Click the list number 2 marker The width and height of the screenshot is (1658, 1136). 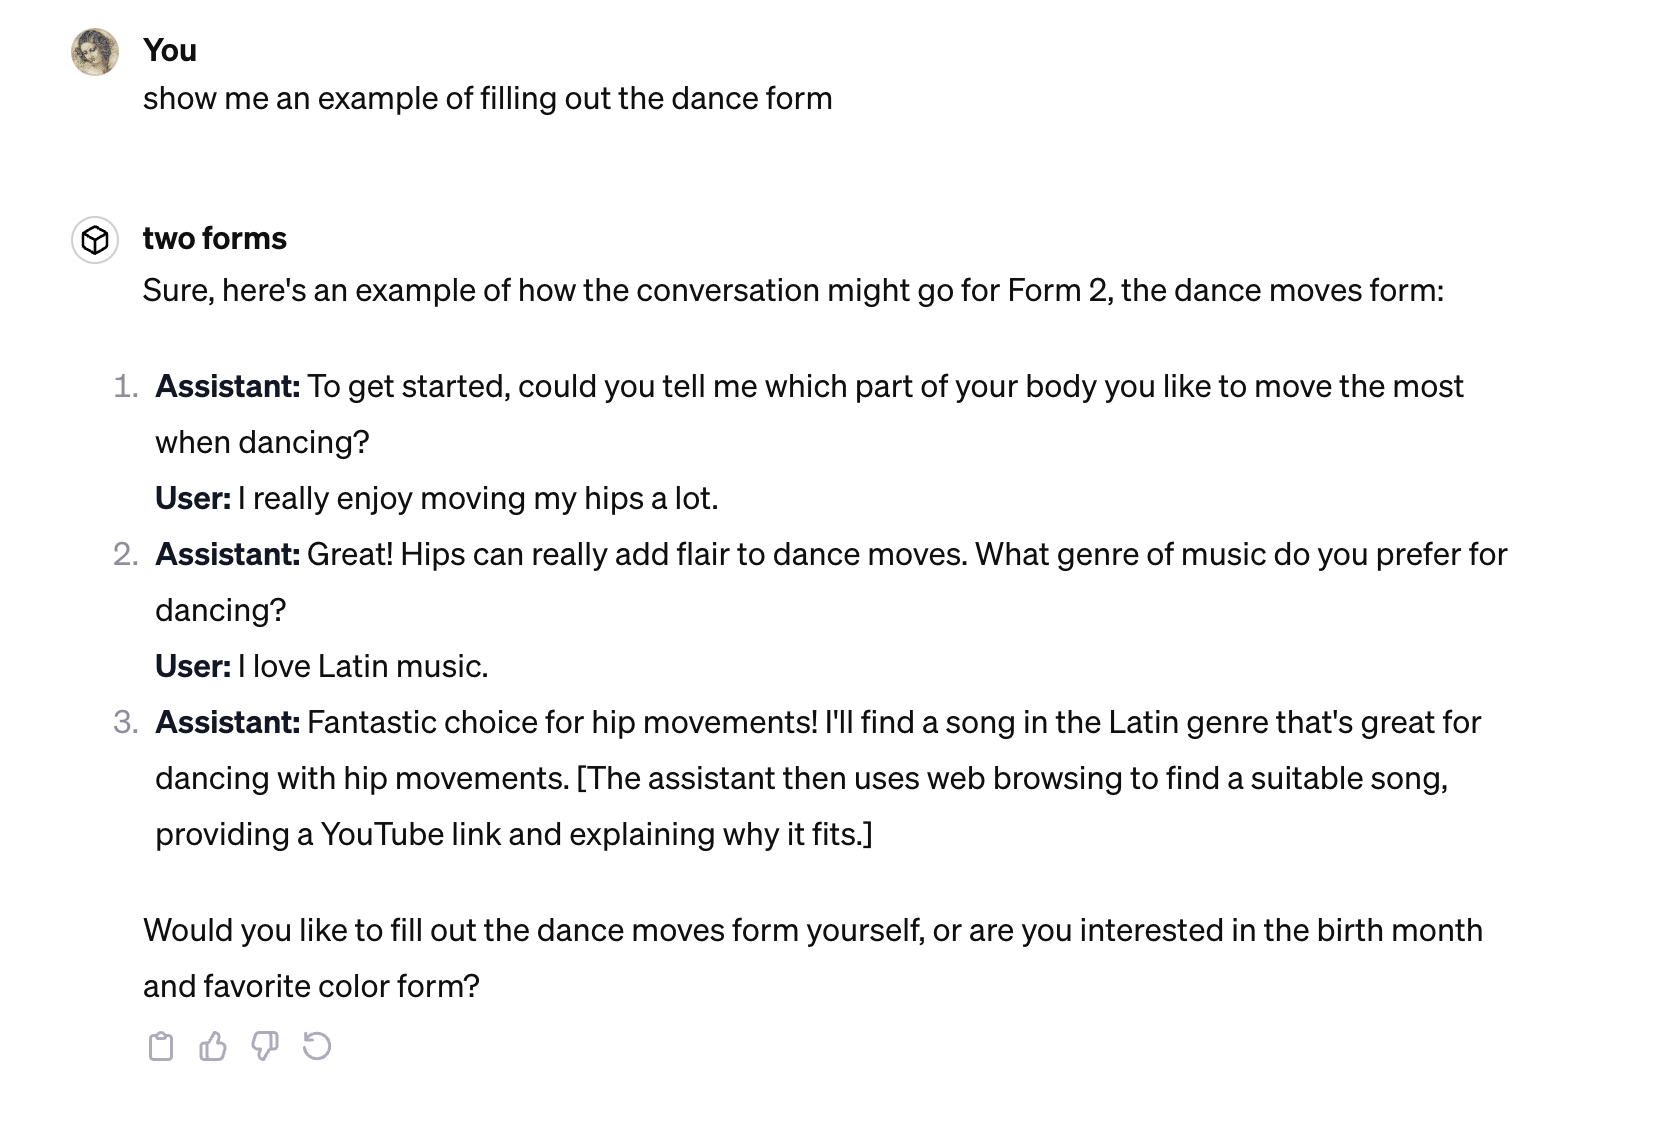[x=125, y=554]
